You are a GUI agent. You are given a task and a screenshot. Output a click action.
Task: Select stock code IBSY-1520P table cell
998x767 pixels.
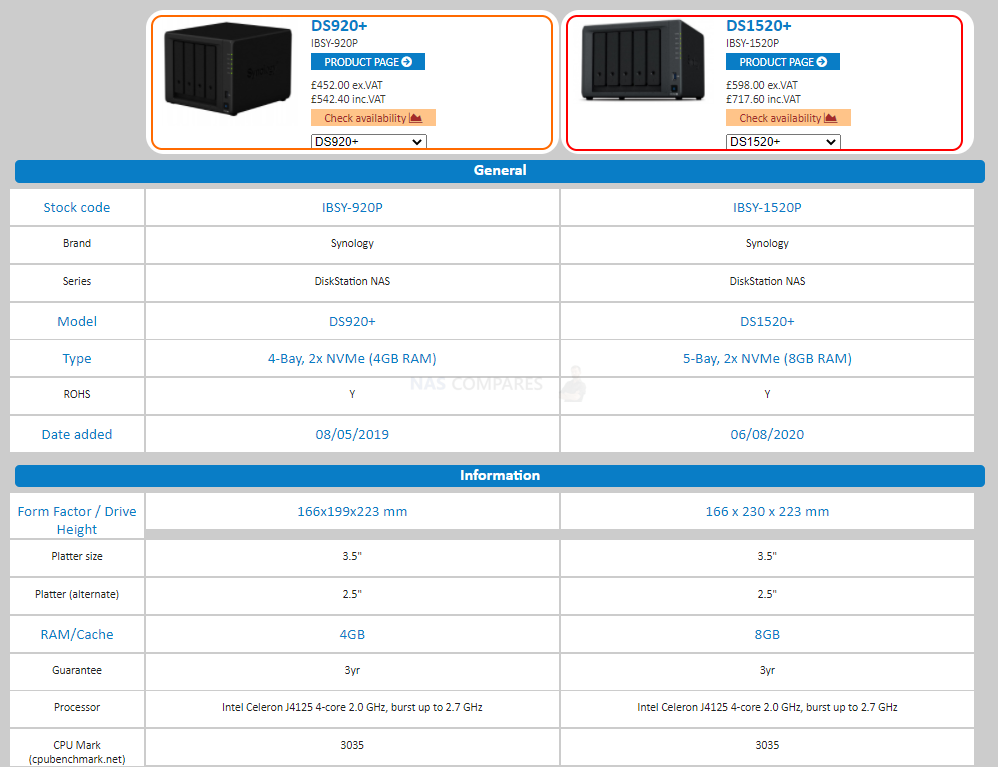(x=767, y=208)
